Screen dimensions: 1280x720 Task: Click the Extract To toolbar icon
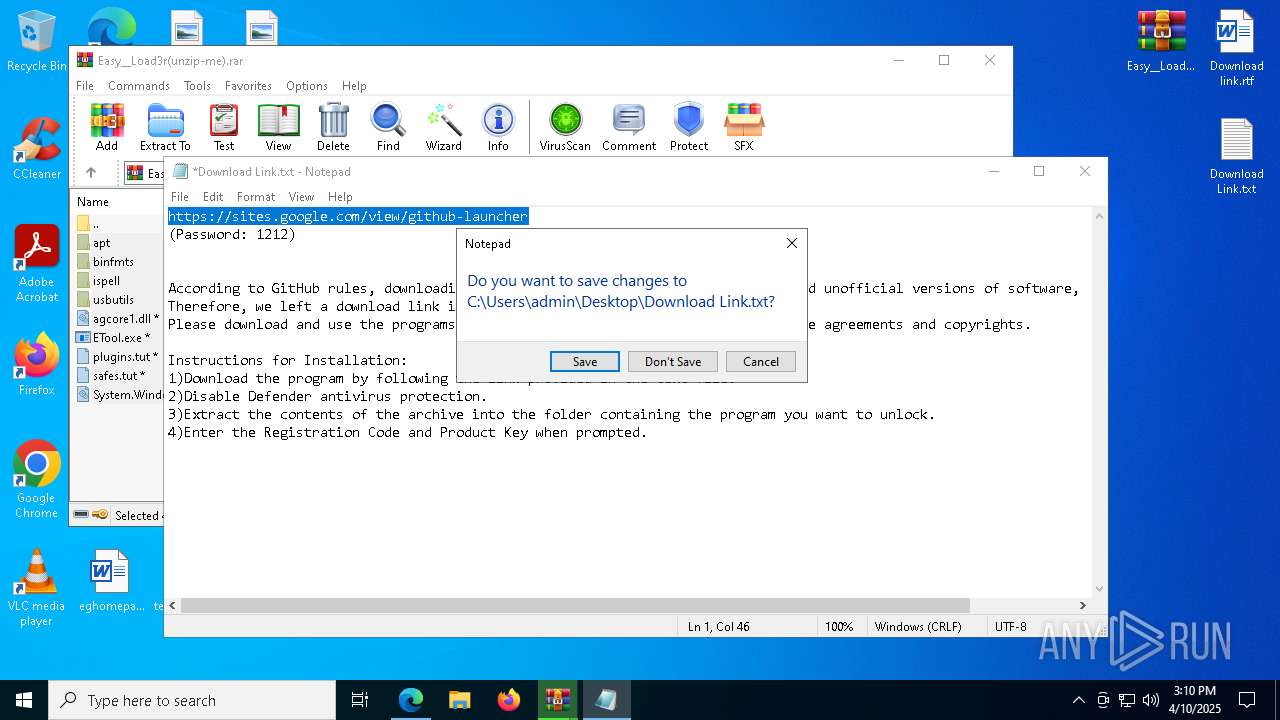(165, 127)
